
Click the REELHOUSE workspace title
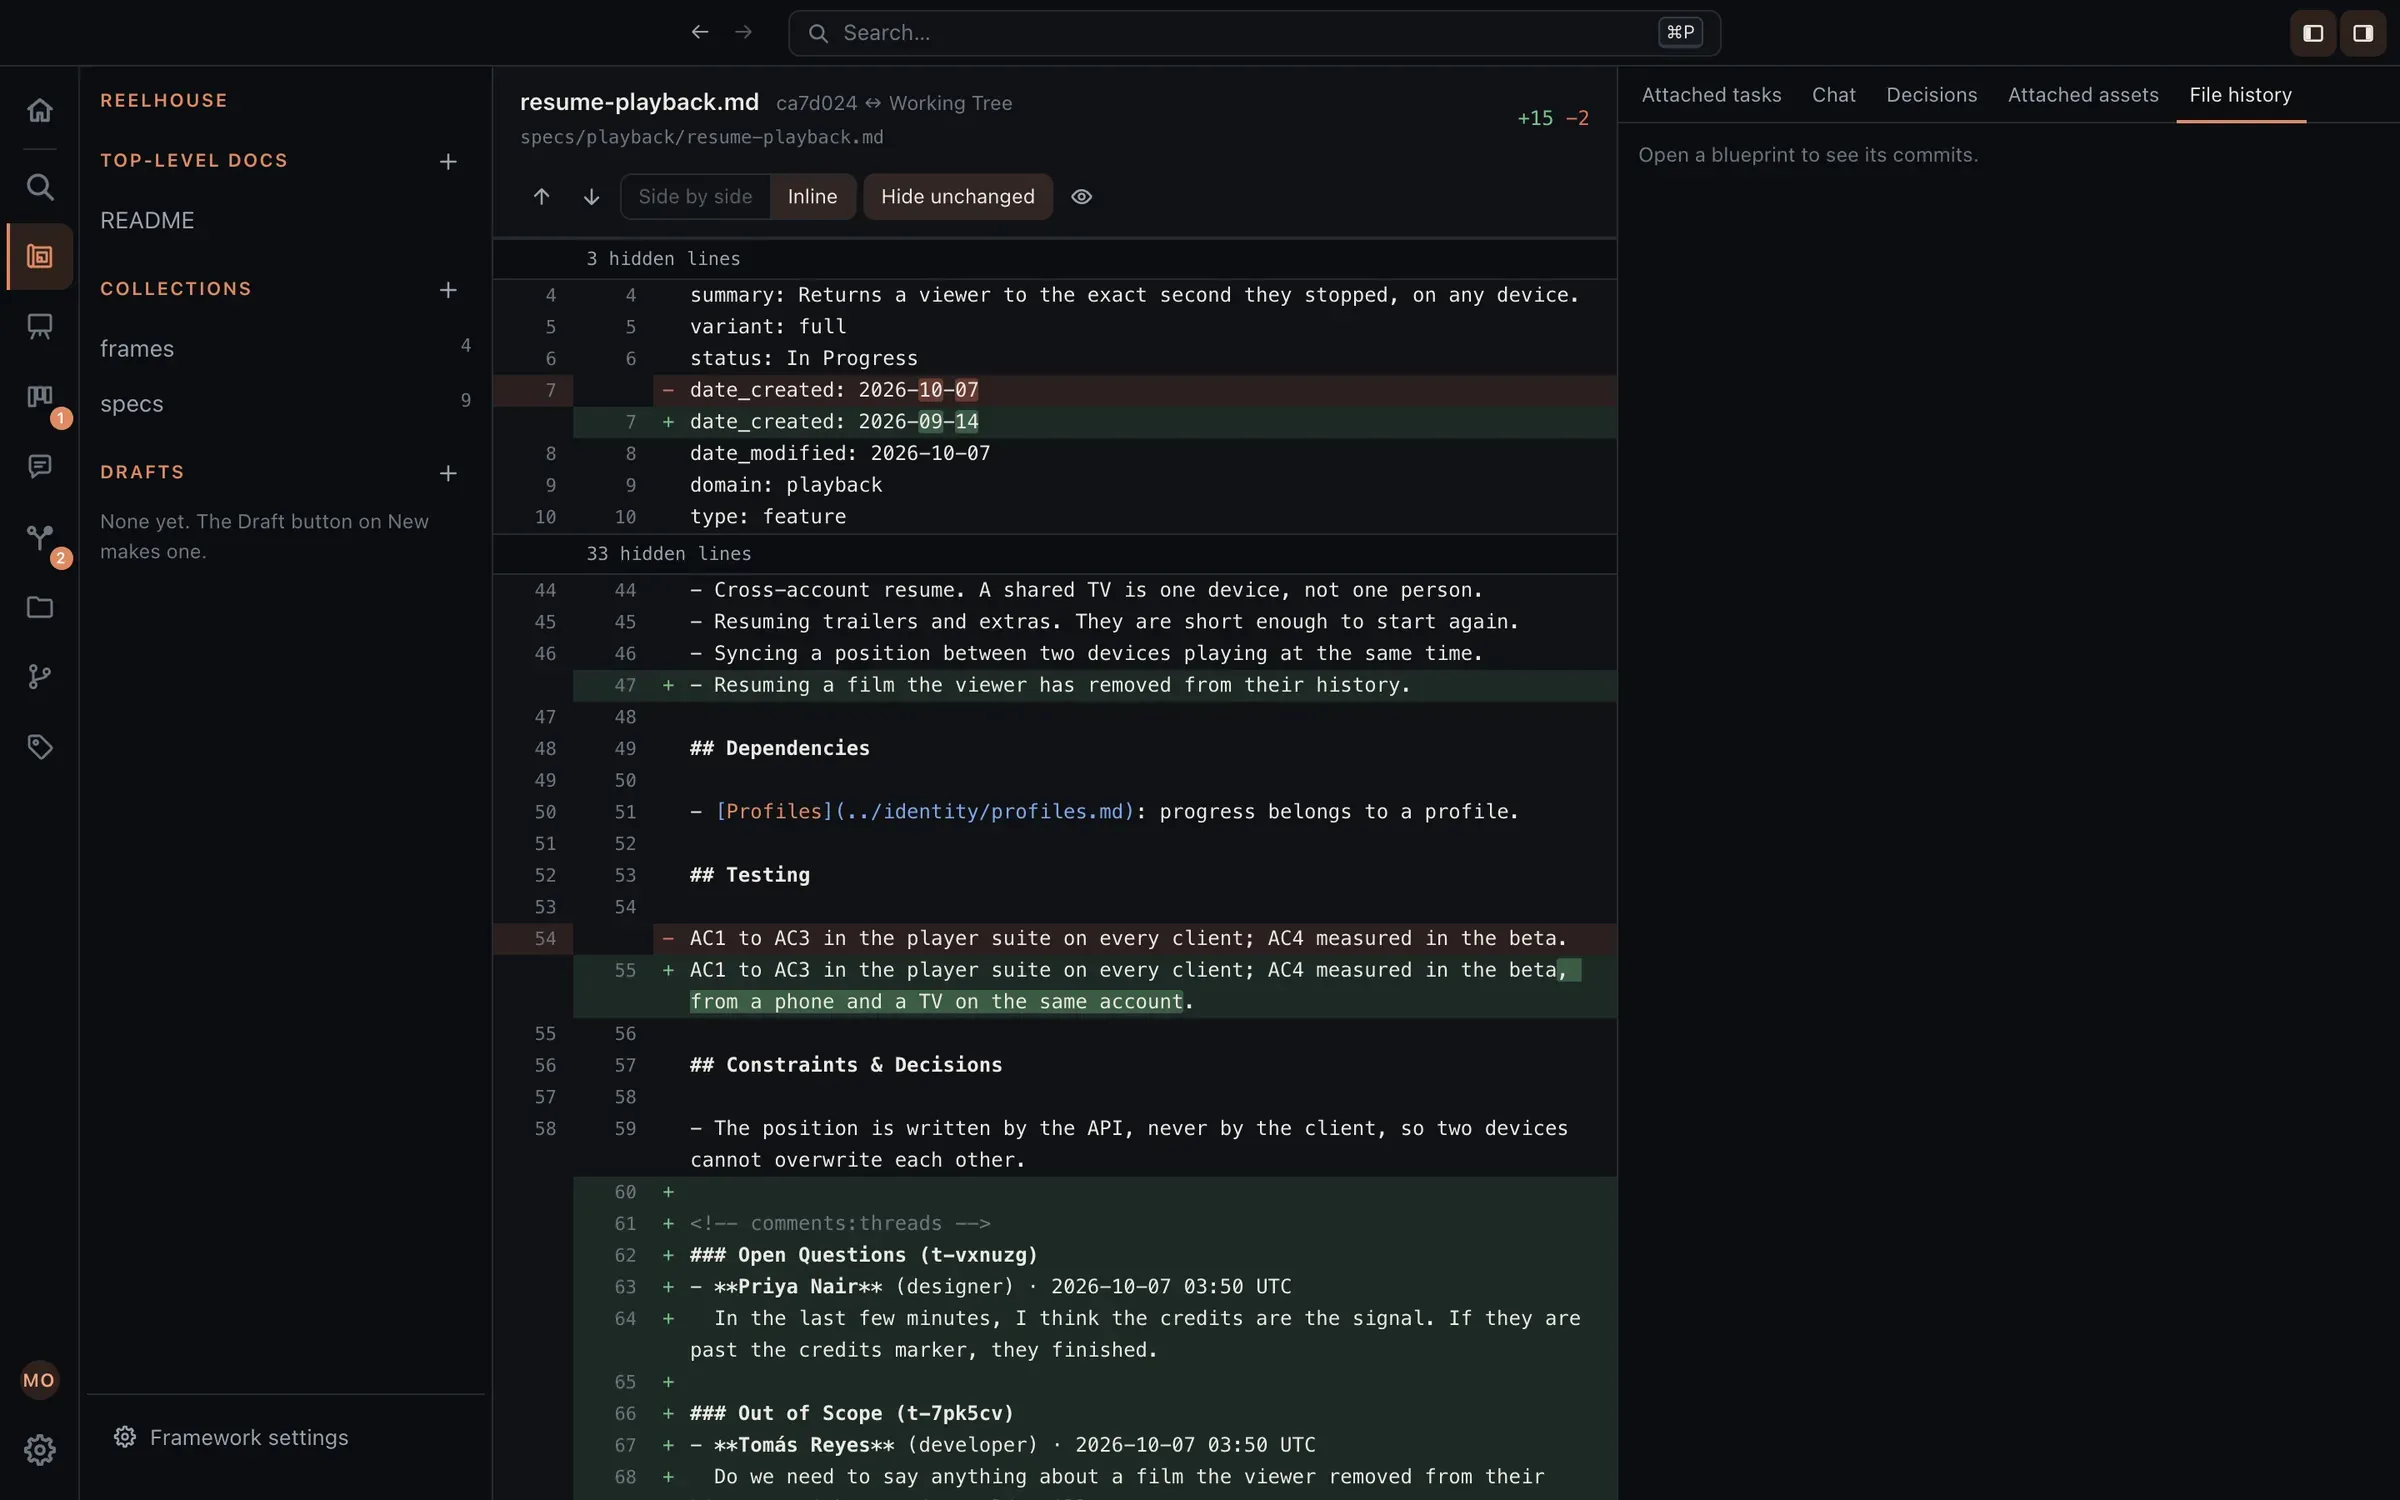(164, 100)
